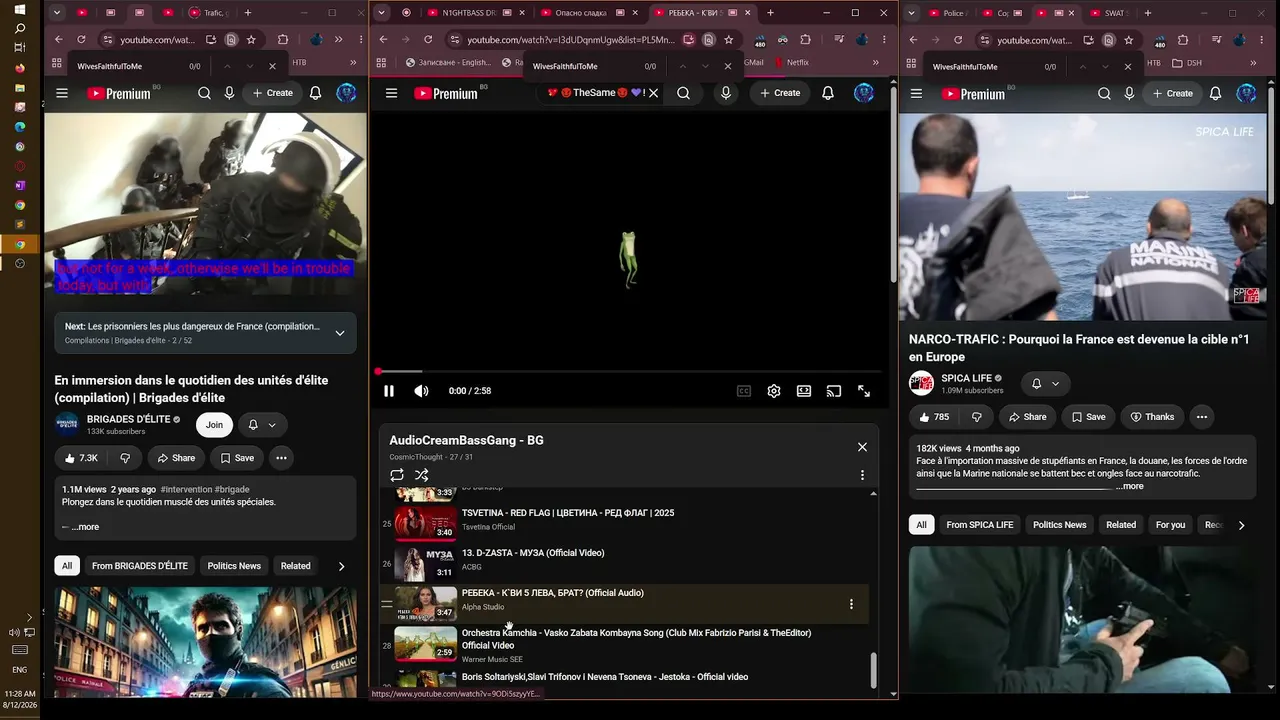Open BRIGADES D'ÉLITE notification preference dropdown

point(262,425)
